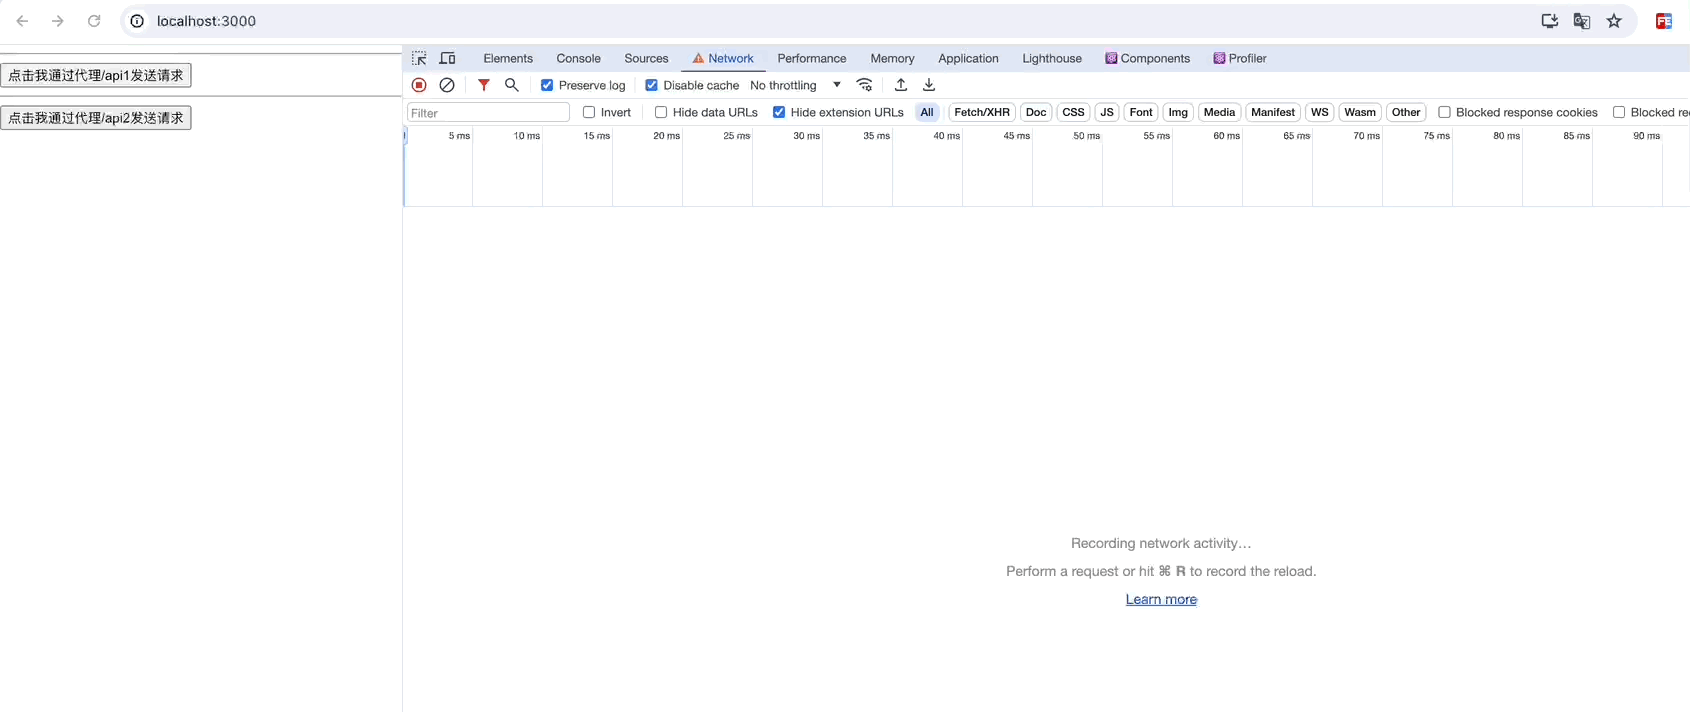Screen dimensions: 1690x712
Task: Uncheck Hide extension URLs
Action: 779,112
